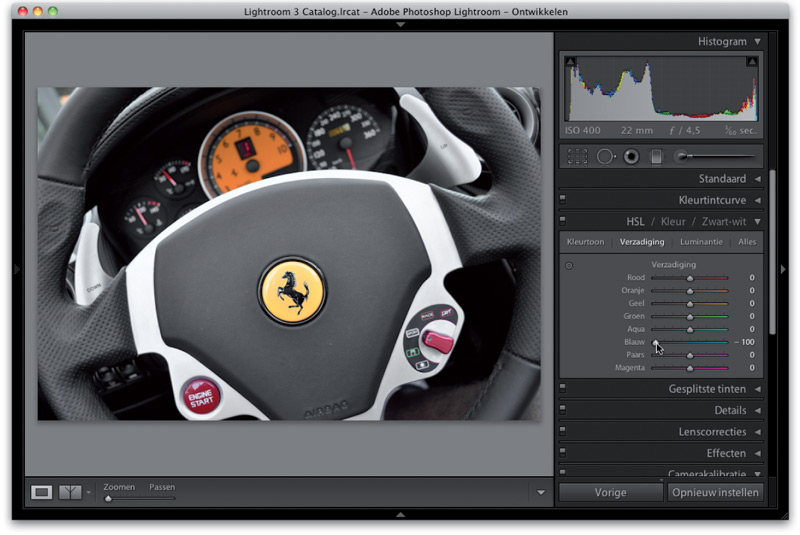Click the Groen saturation slider
Image resolution: width=800 pixels, height=535 pixels.
689,317
